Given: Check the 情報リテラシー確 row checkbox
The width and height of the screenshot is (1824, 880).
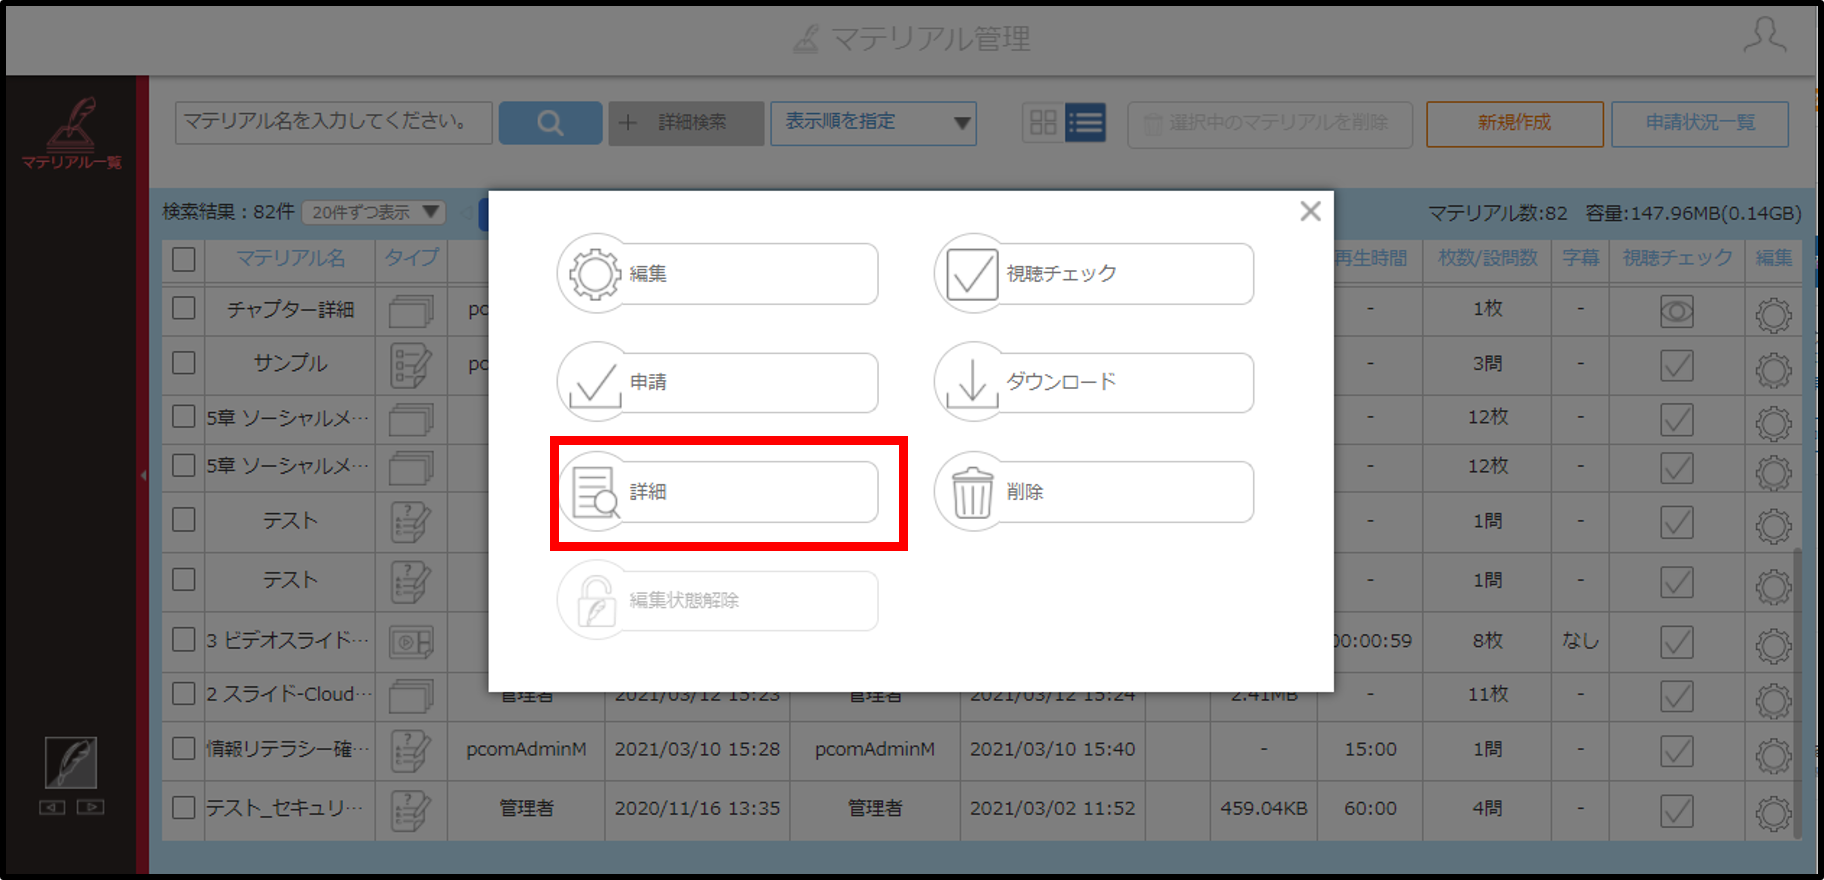Looking at the screenshot, I should coord(184,748).
